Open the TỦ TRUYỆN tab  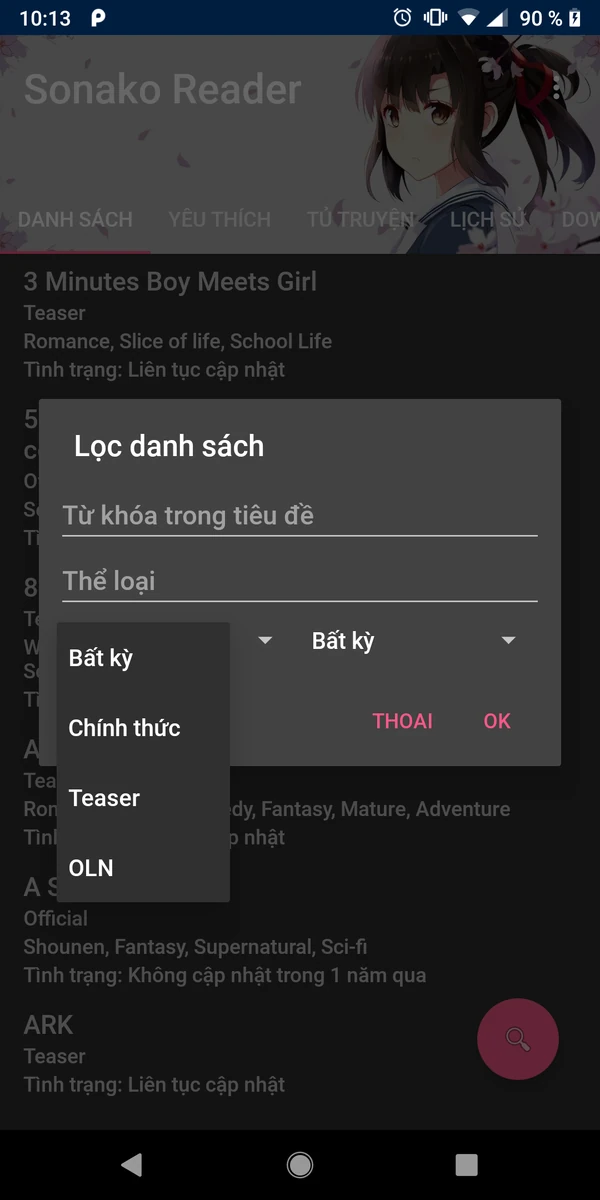pyautogui.click(x=361, y=219)
